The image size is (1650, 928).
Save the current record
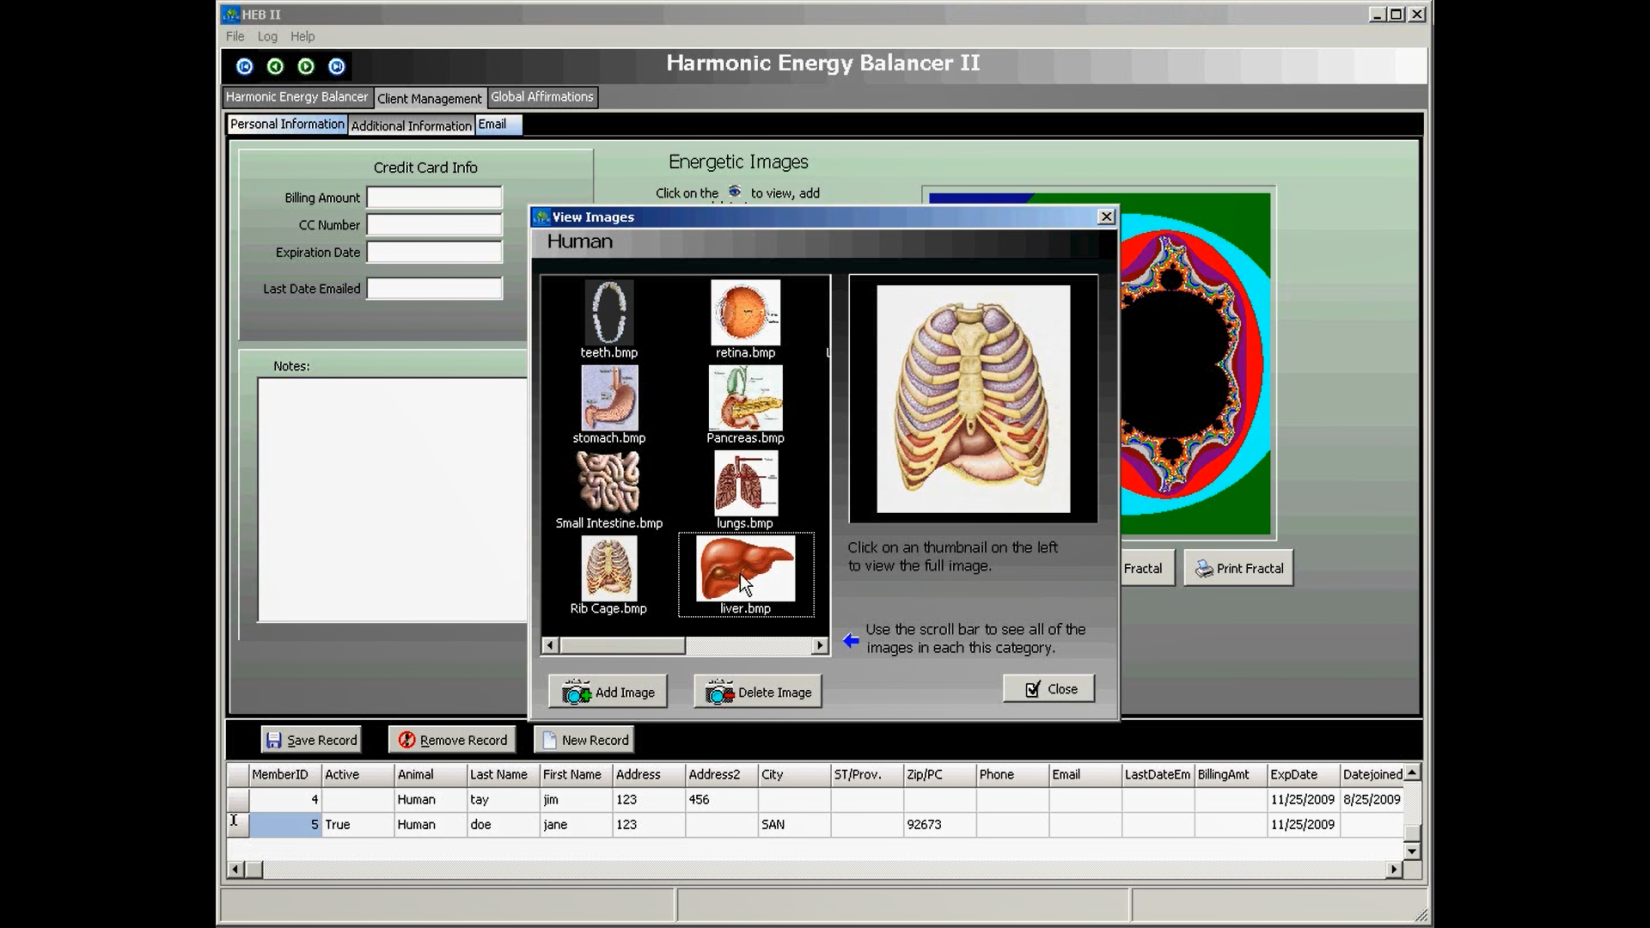[x=311, y=740]
